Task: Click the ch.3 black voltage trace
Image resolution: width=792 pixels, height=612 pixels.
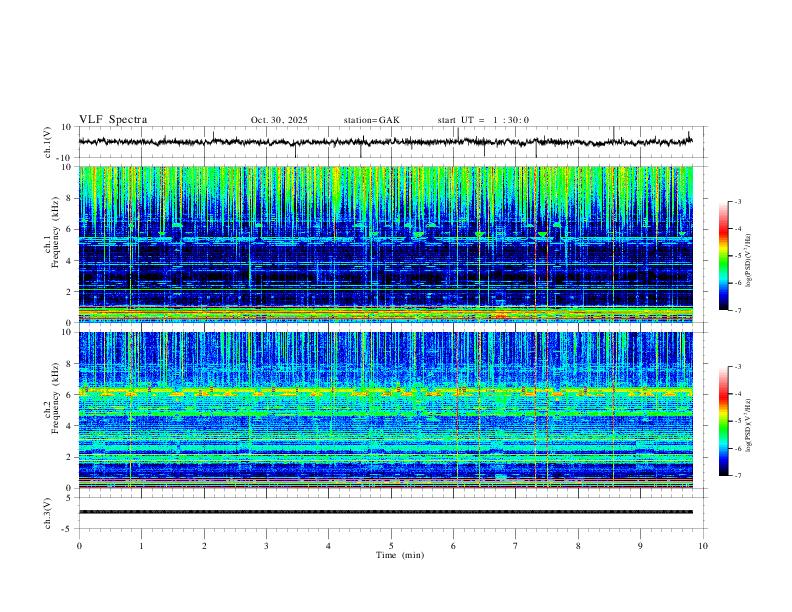Action: (x=385, y=512)
